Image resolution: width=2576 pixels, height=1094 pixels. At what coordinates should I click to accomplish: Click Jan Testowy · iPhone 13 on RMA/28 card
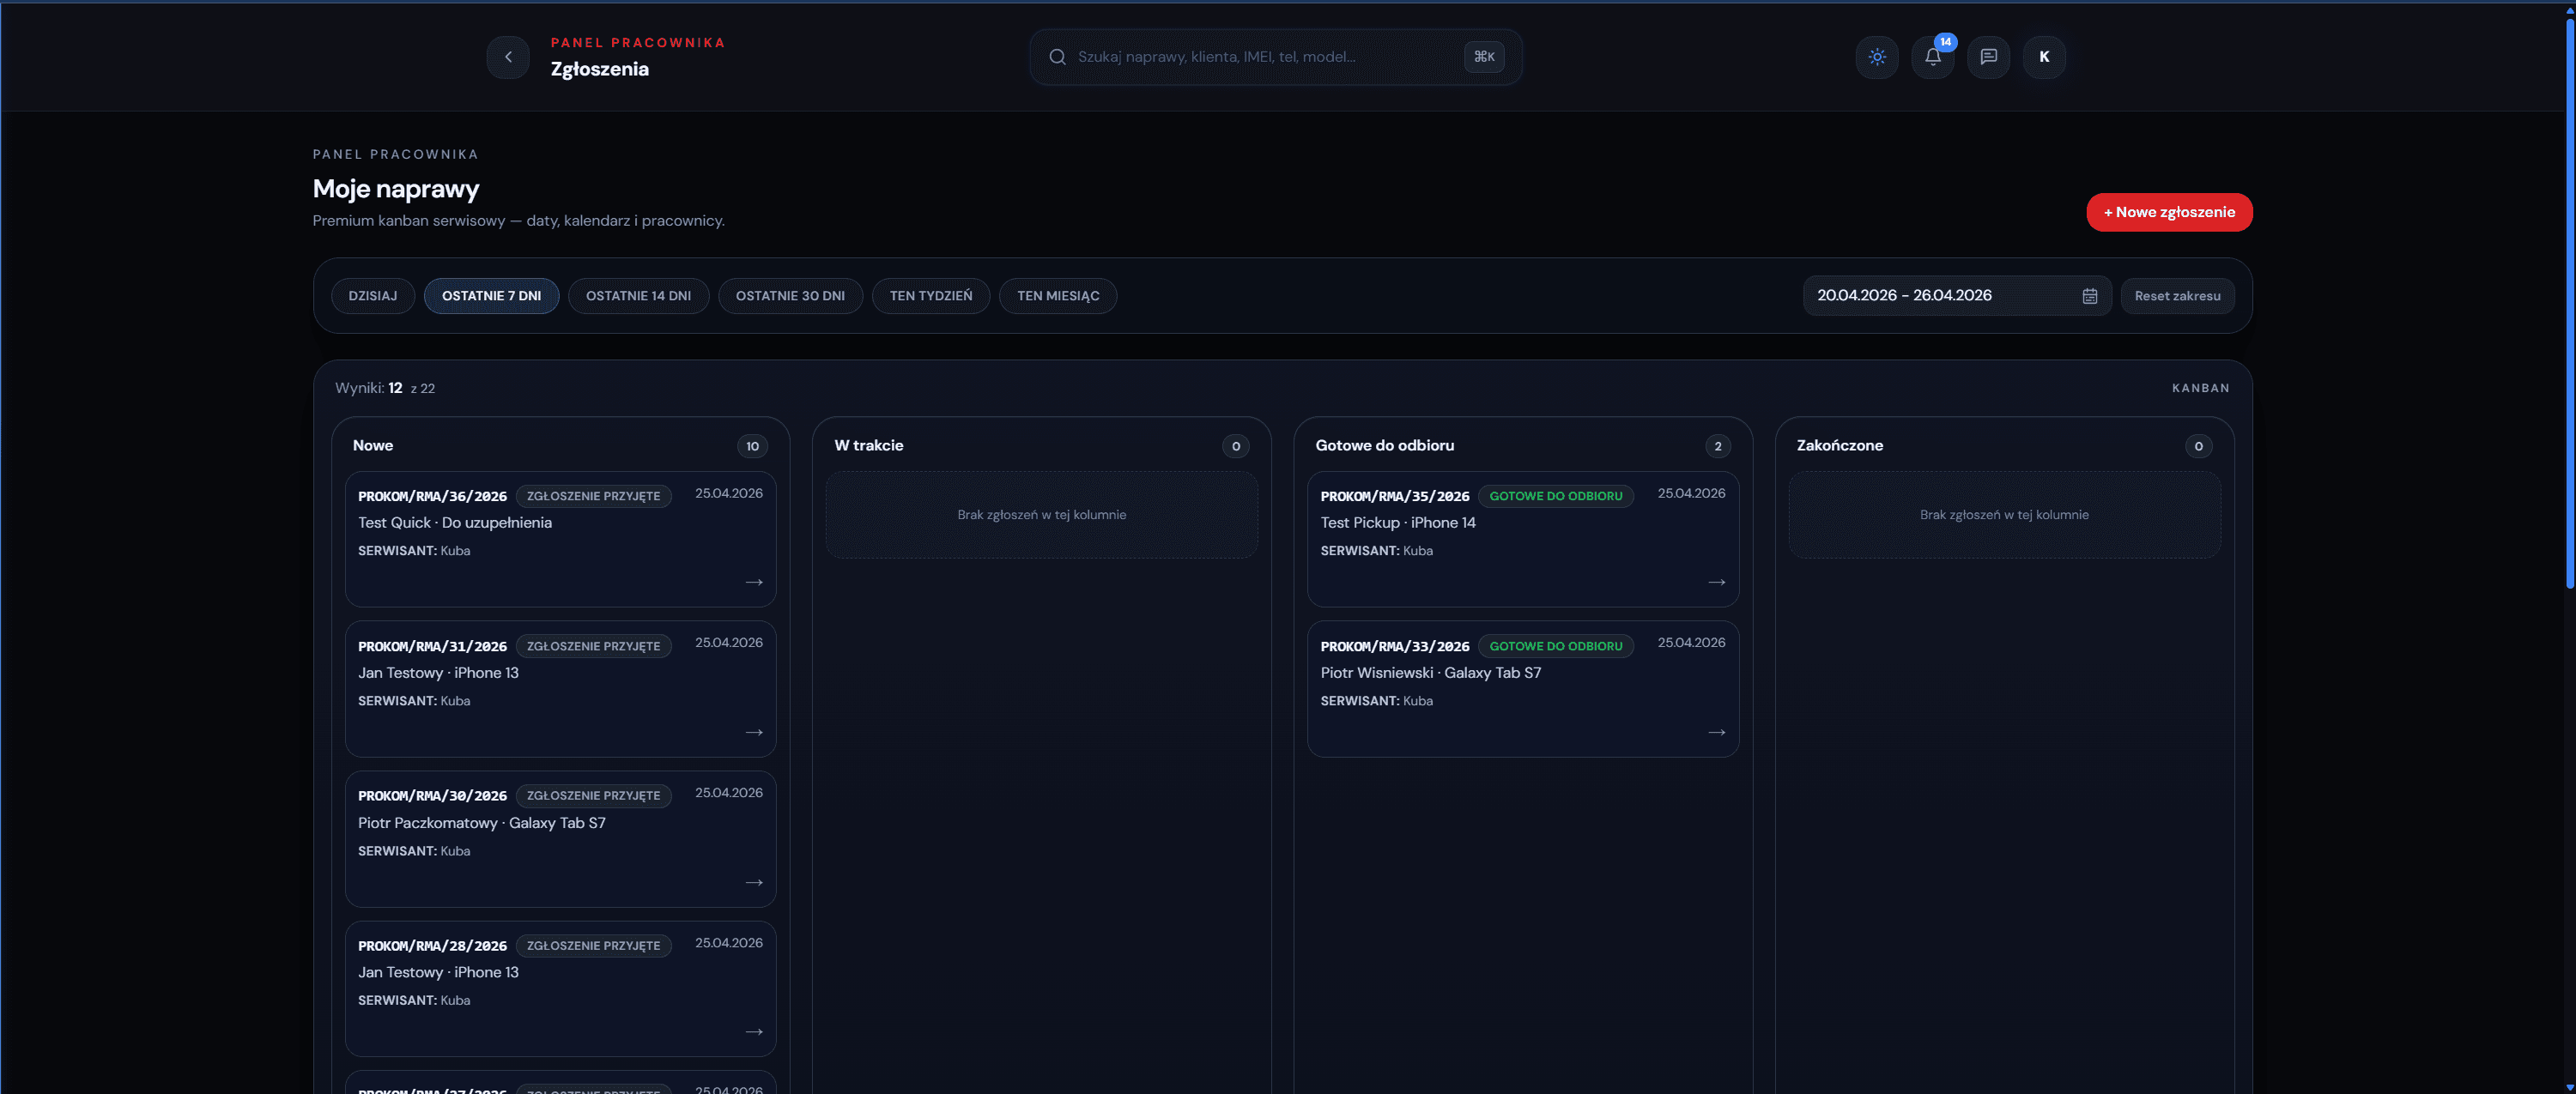click(x=438, y=972)
